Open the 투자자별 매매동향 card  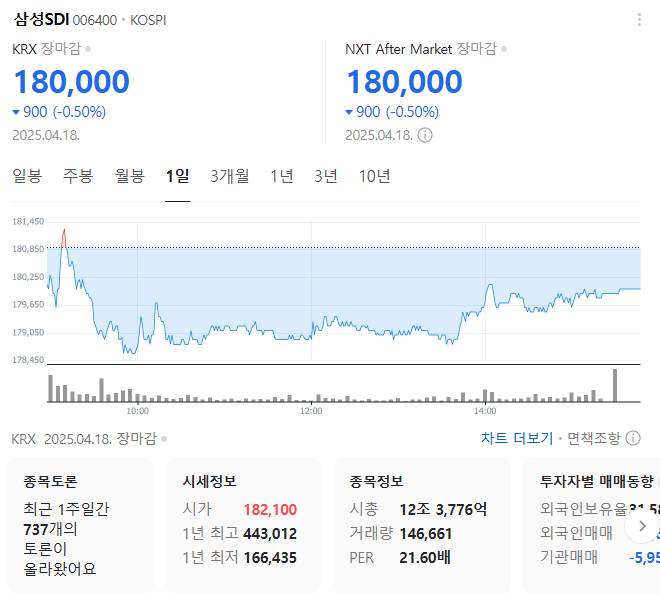591,525
